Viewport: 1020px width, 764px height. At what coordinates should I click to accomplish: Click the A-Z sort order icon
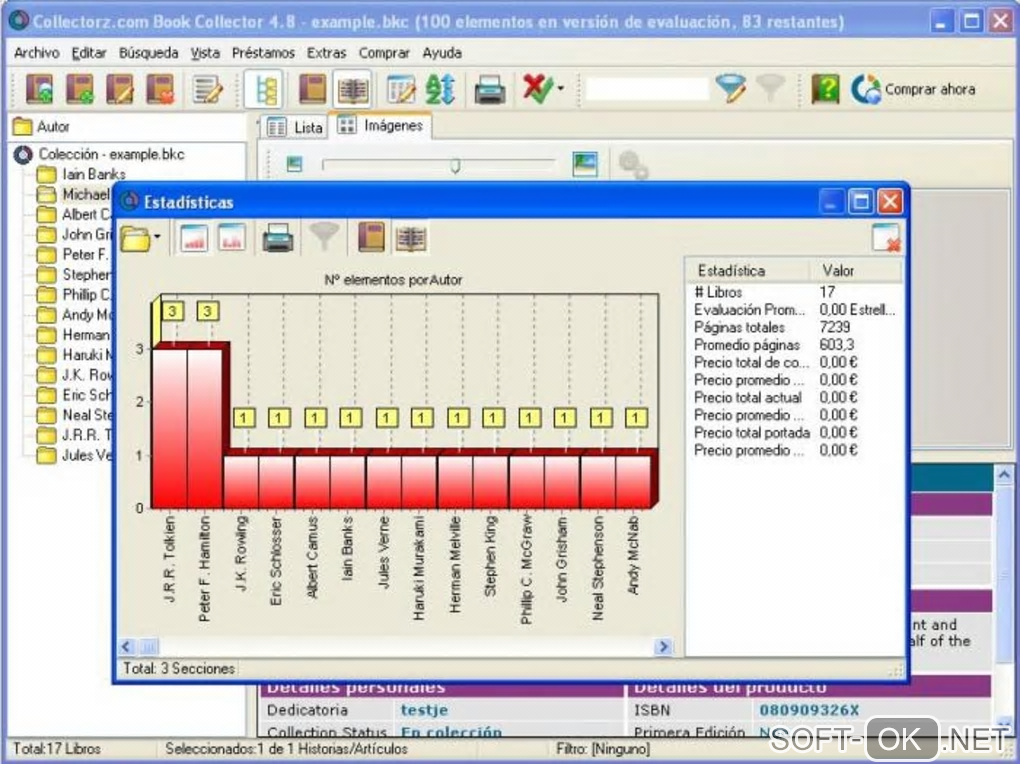(x=440, y=90)
